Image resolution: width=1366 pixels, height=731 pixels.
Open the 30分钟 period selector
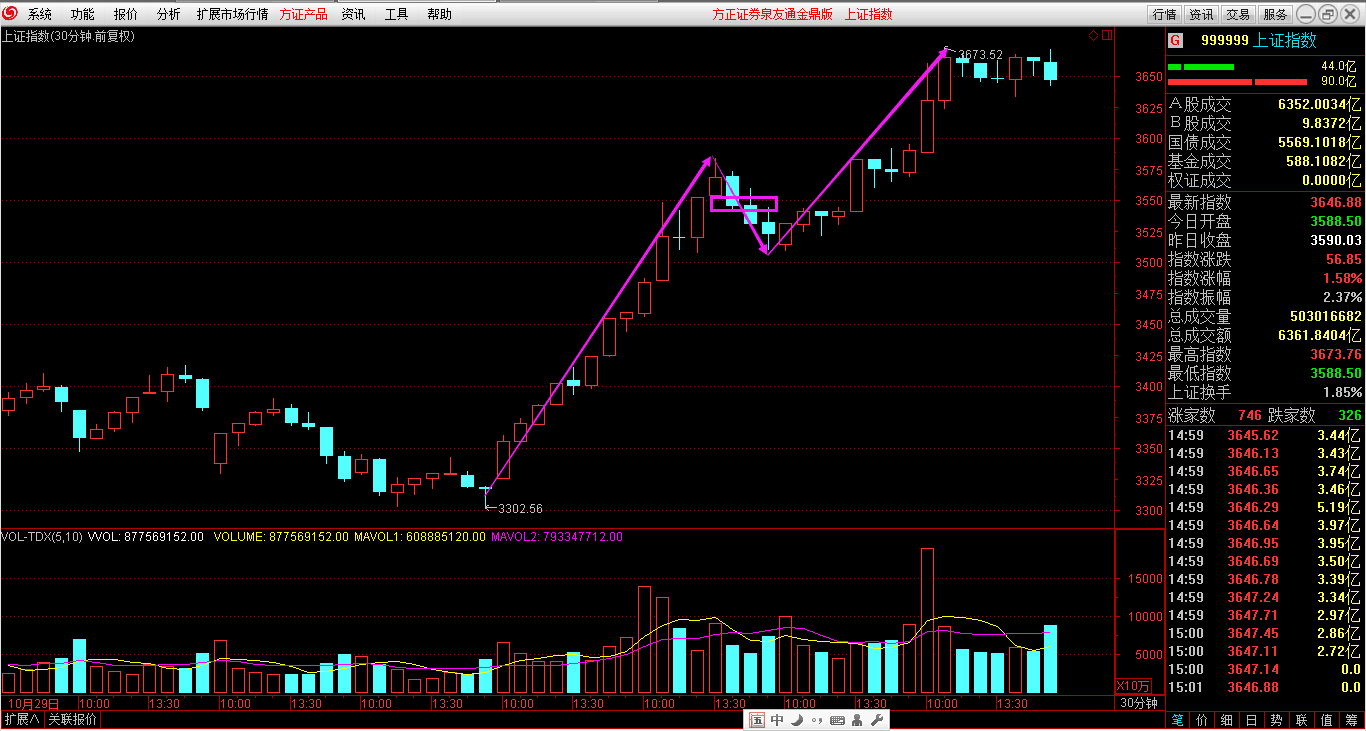pyautogui.click(x=1138, y=703)
